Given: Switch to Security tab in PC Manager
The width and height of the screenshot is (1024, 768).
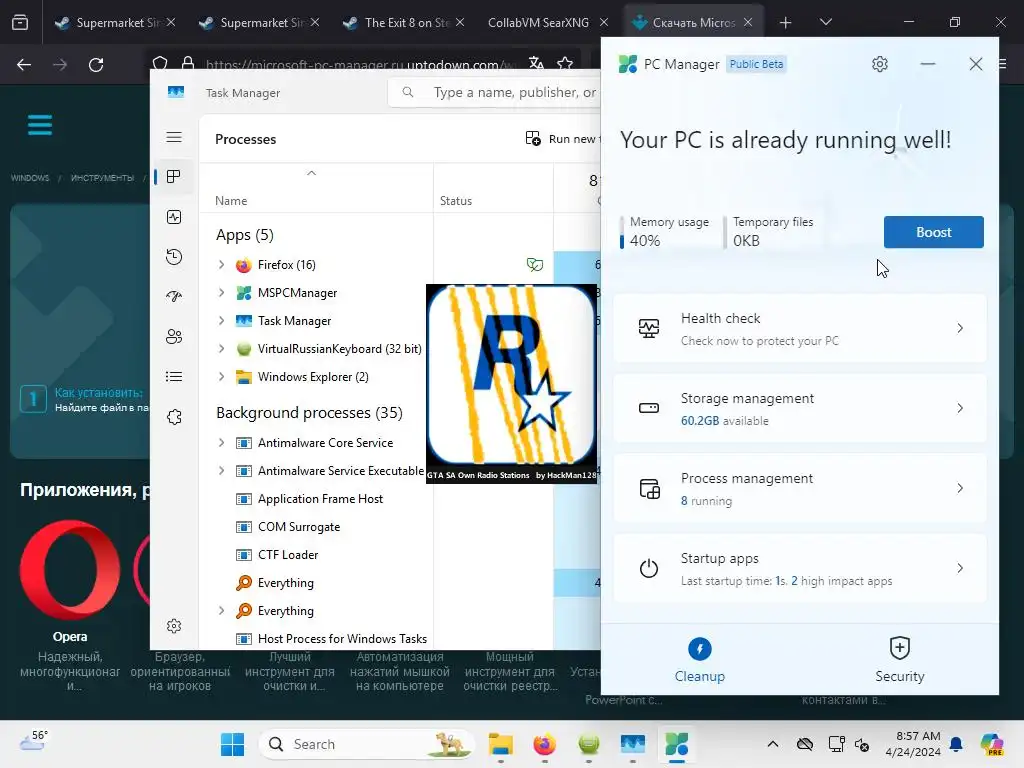Looking at the screenshot, I should [x=899, y=659].
